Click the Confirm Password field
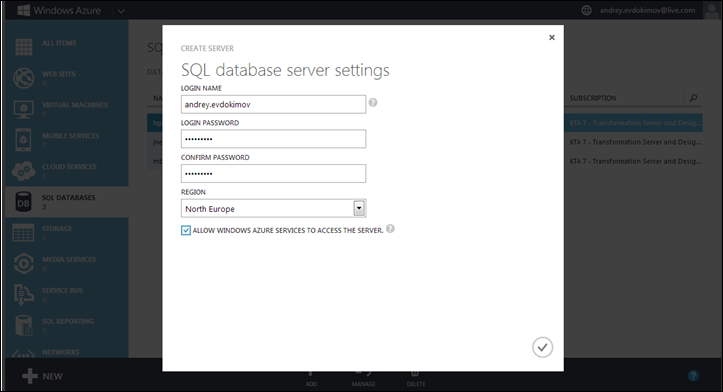 (x=273, y=173)
